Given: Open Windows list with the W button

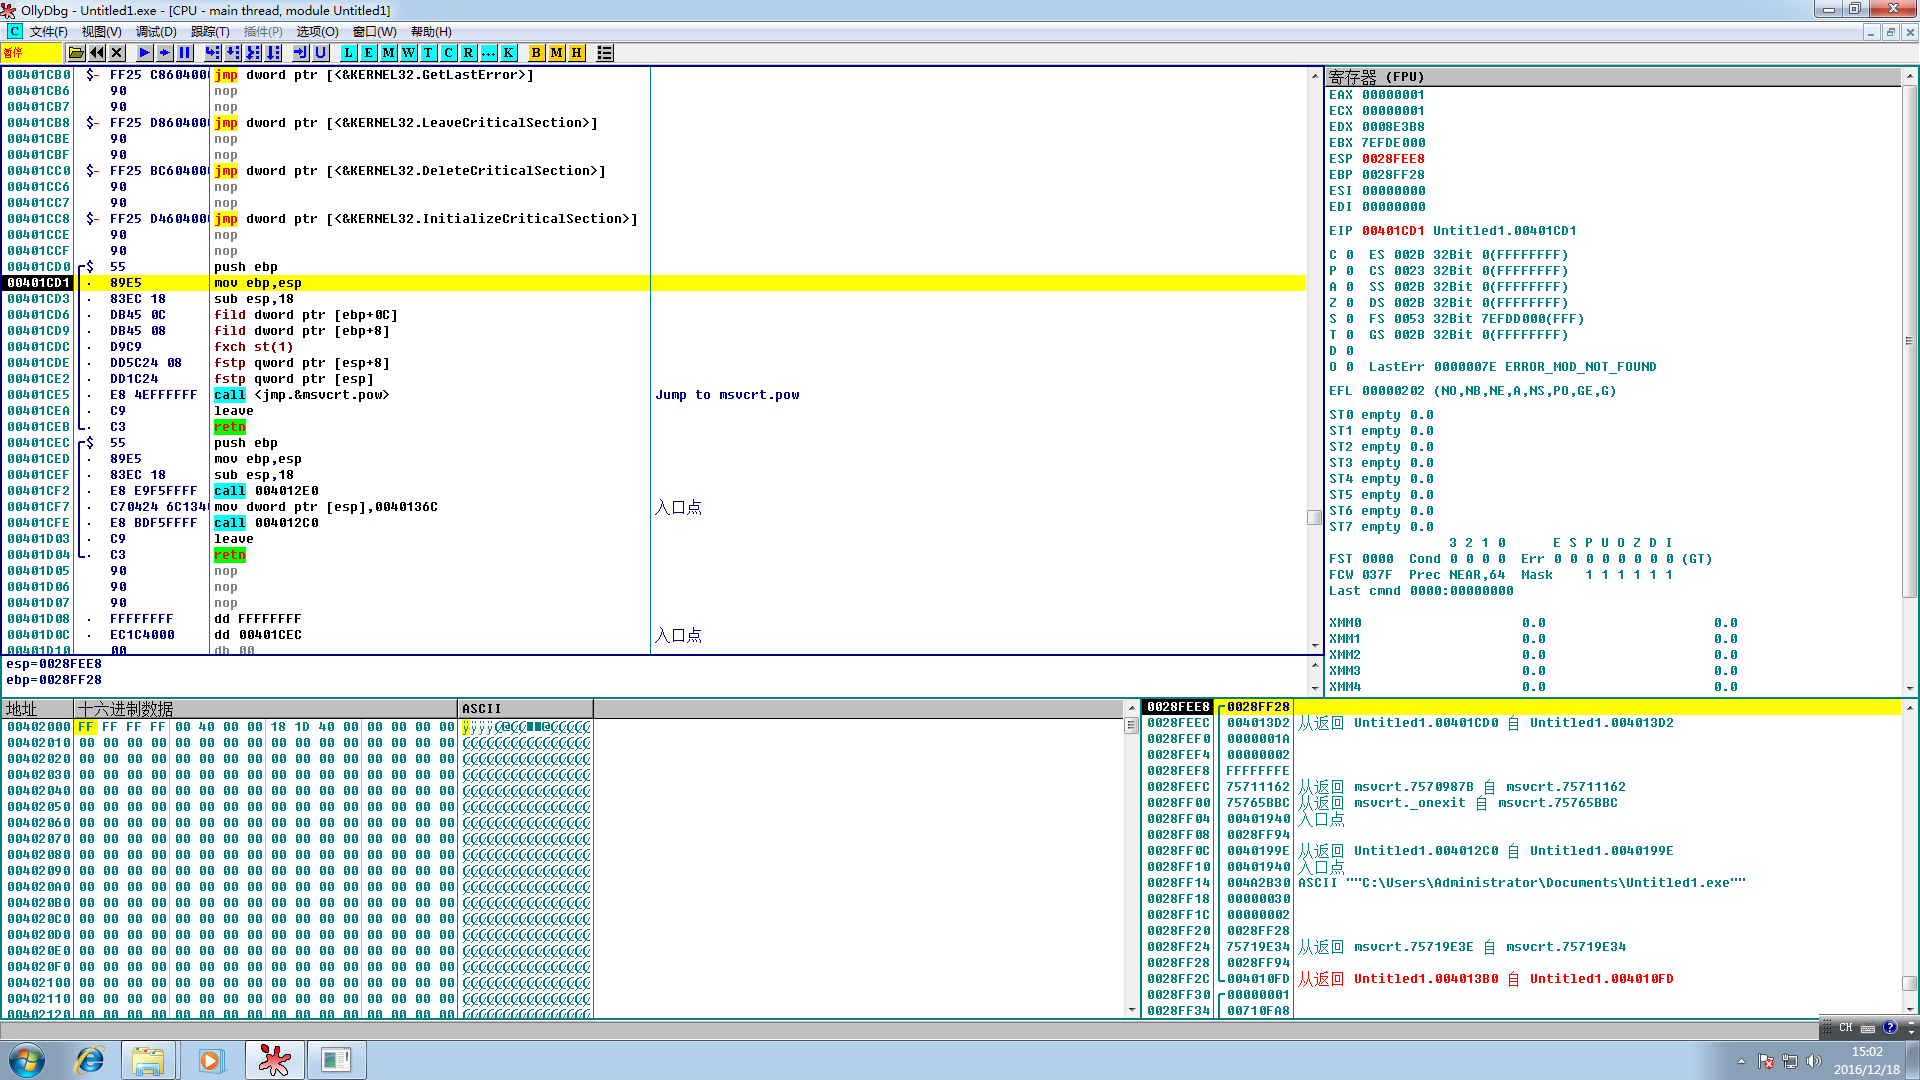Looking at the screenshot, I should tap(409, 53).
